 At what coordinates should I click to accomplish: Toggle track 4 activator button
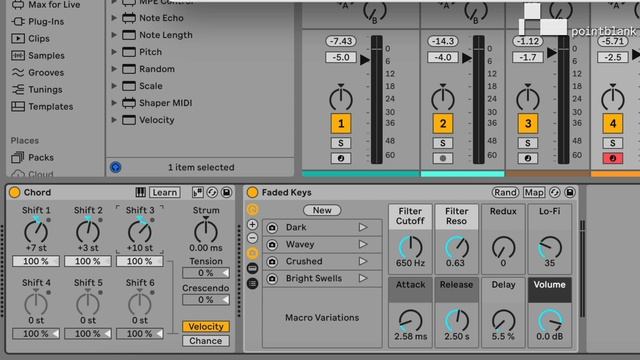pyautogui.click(x=613, y=124)
